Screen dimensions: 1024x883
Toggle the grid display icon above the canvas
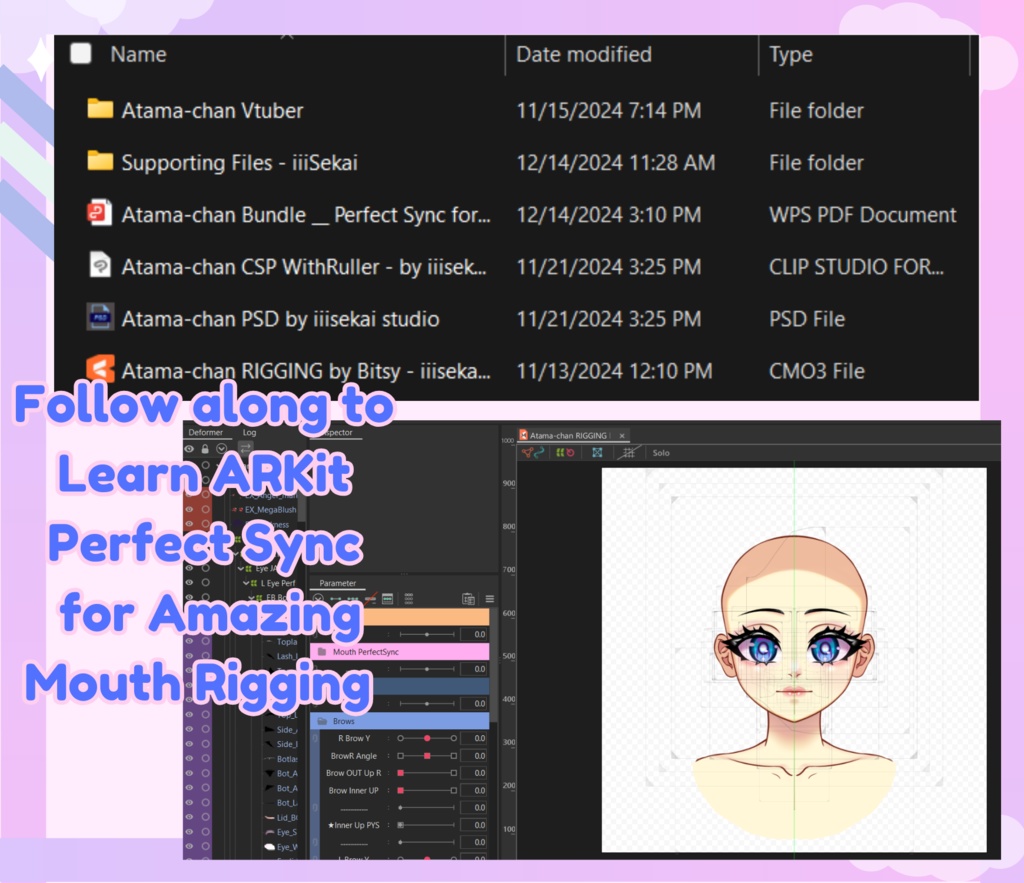(x=629, y=452)
